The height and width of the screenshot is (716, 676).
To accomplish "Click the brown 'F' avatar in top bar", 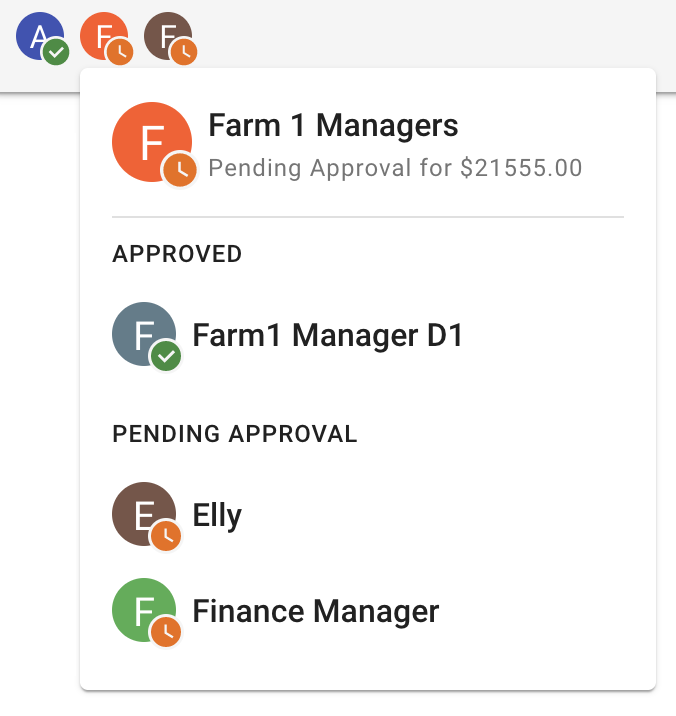I will pyautogui.click(x=165, y=37).
